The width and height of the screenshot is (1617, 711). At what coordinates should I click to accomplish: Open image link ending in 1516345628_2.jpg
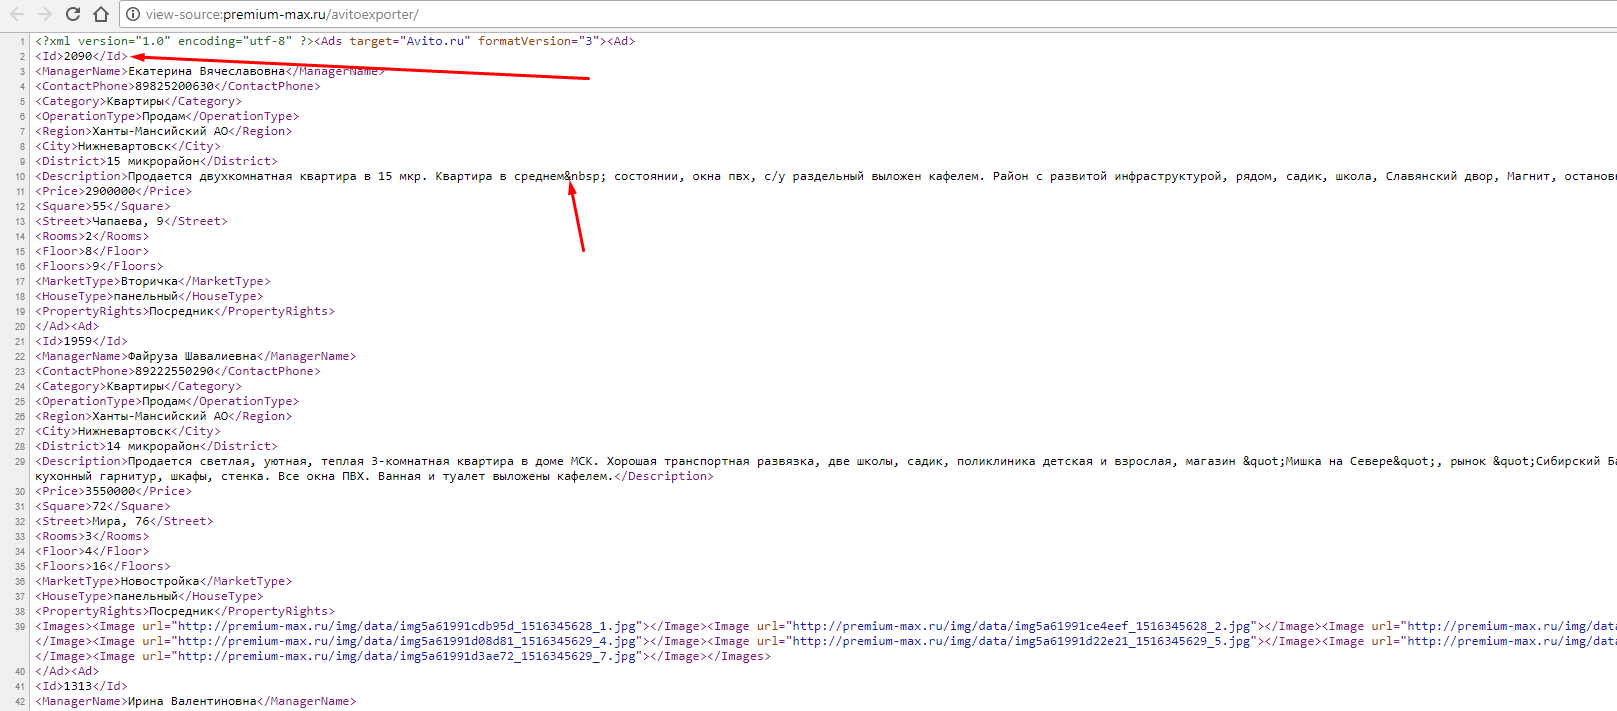[x=1022, y=626]
